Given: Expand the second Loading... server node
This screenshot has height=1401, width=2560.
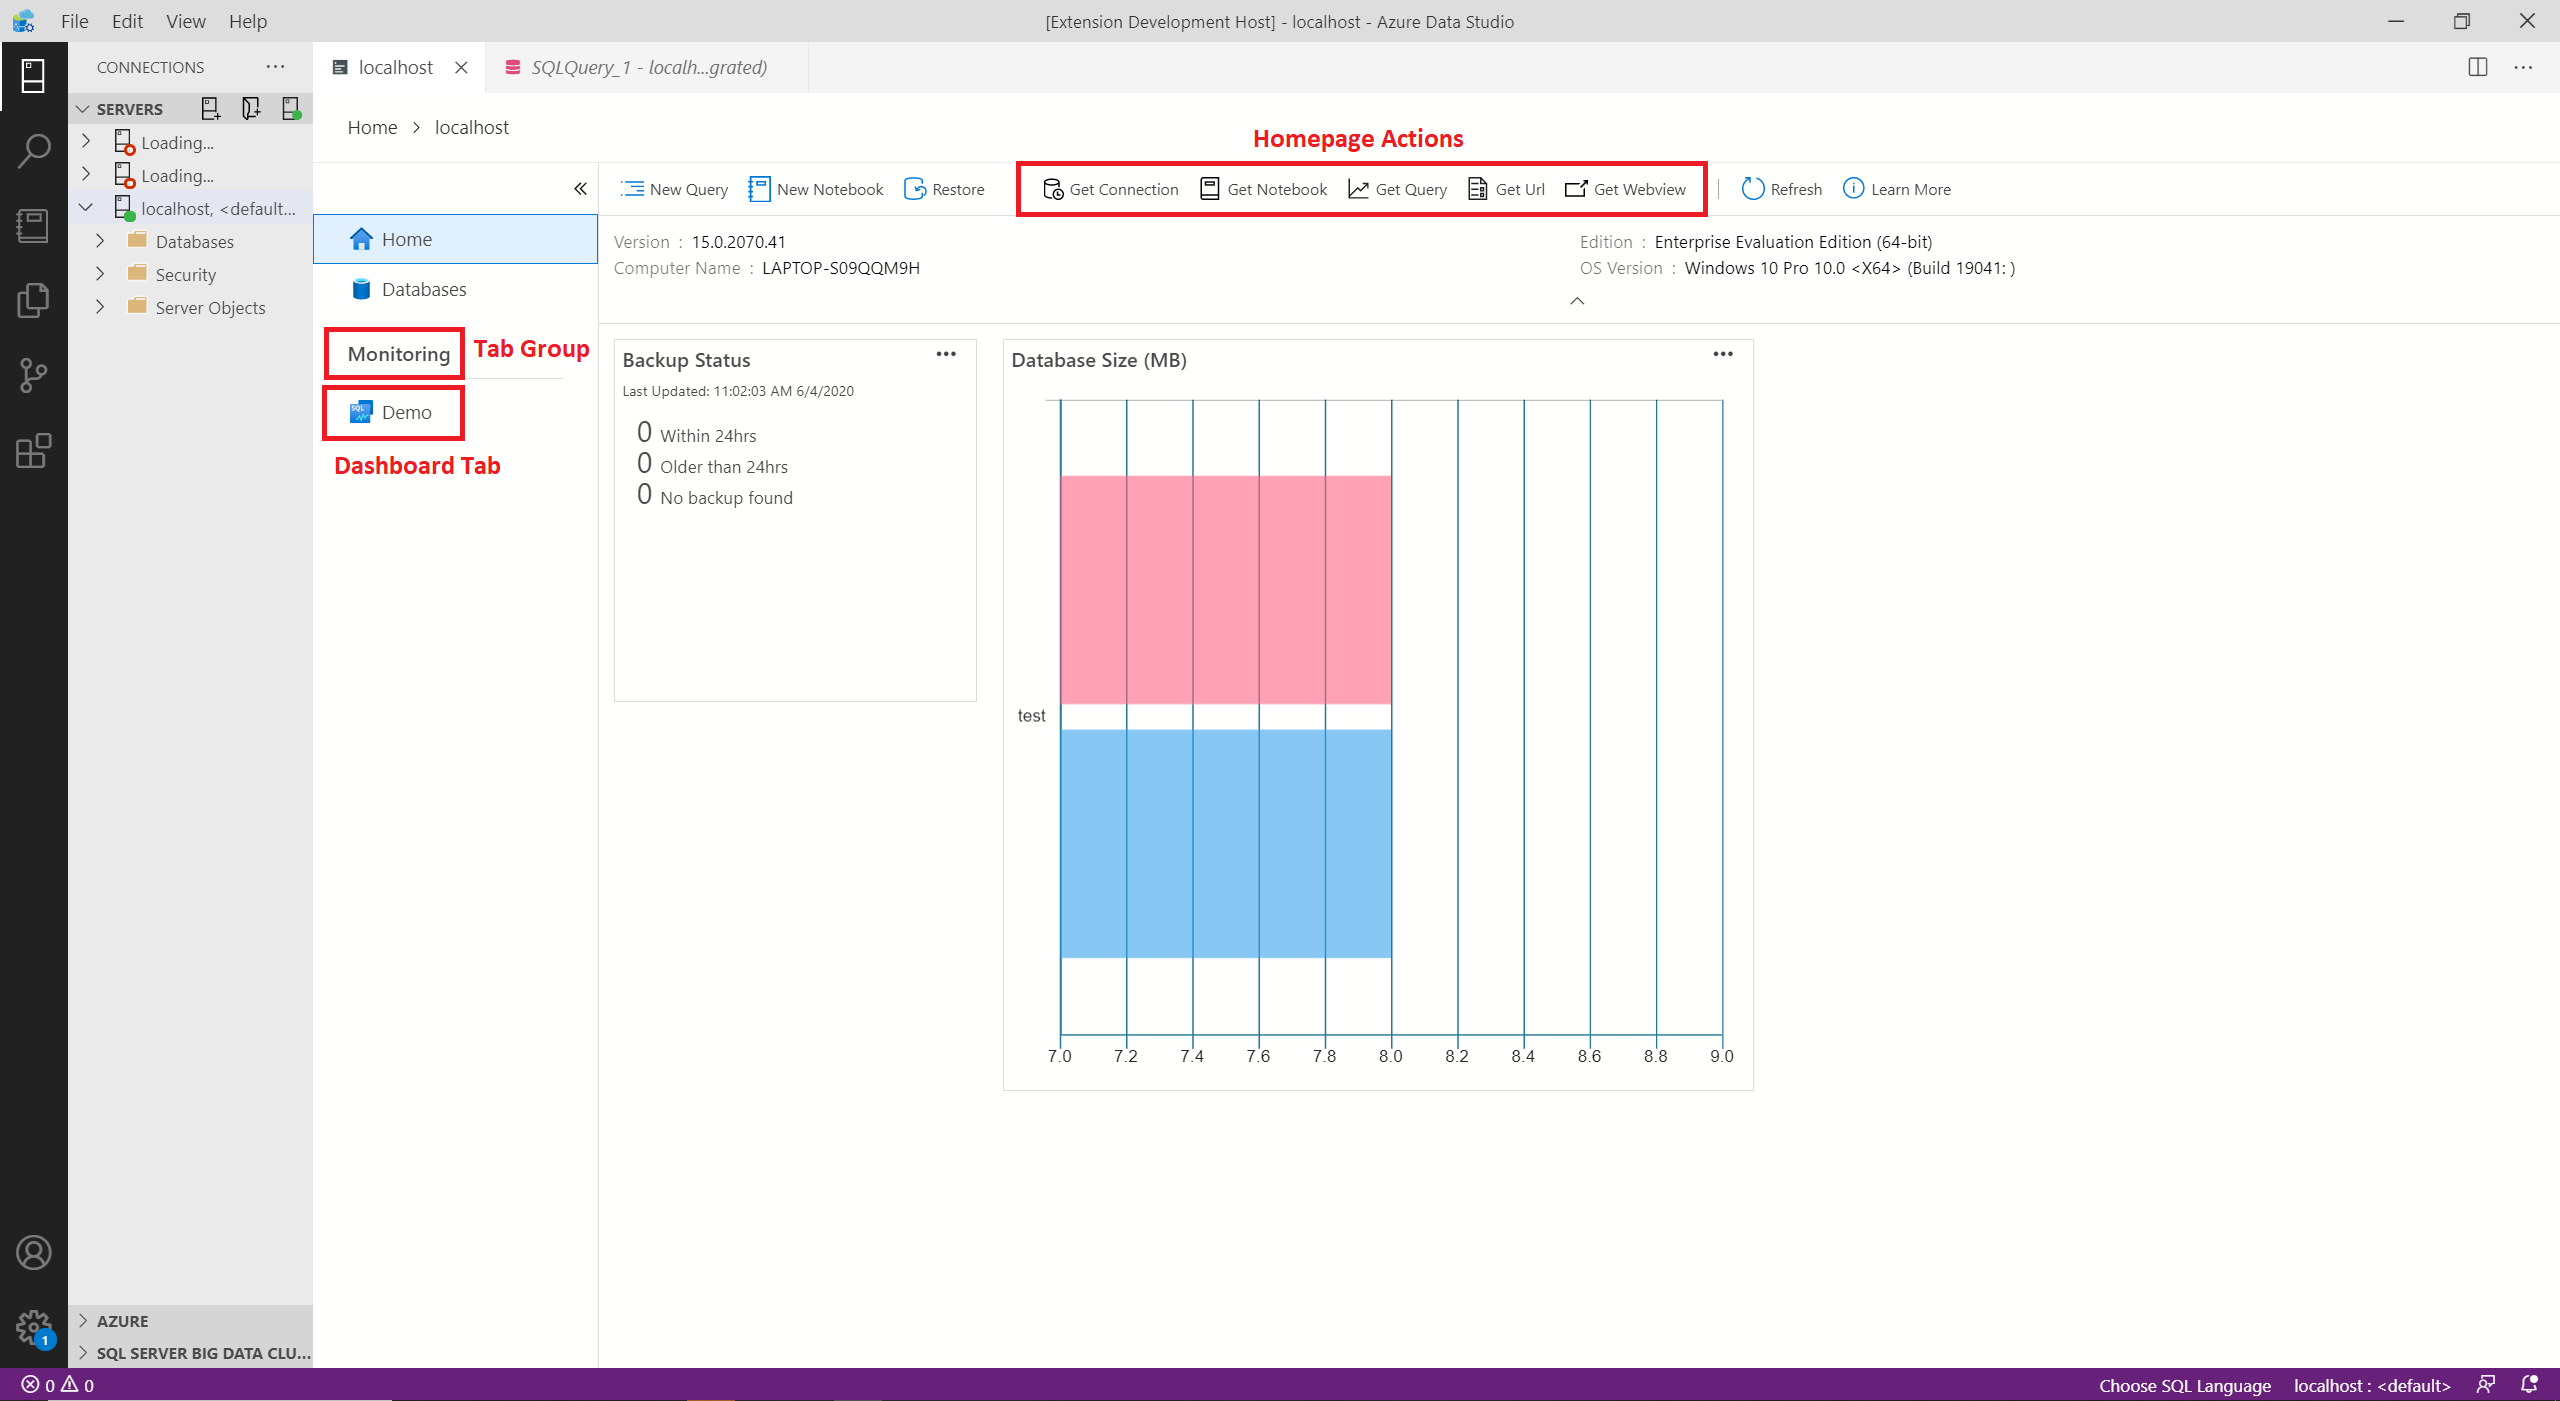Looking at the screenshot, I should tap(86, 175).
